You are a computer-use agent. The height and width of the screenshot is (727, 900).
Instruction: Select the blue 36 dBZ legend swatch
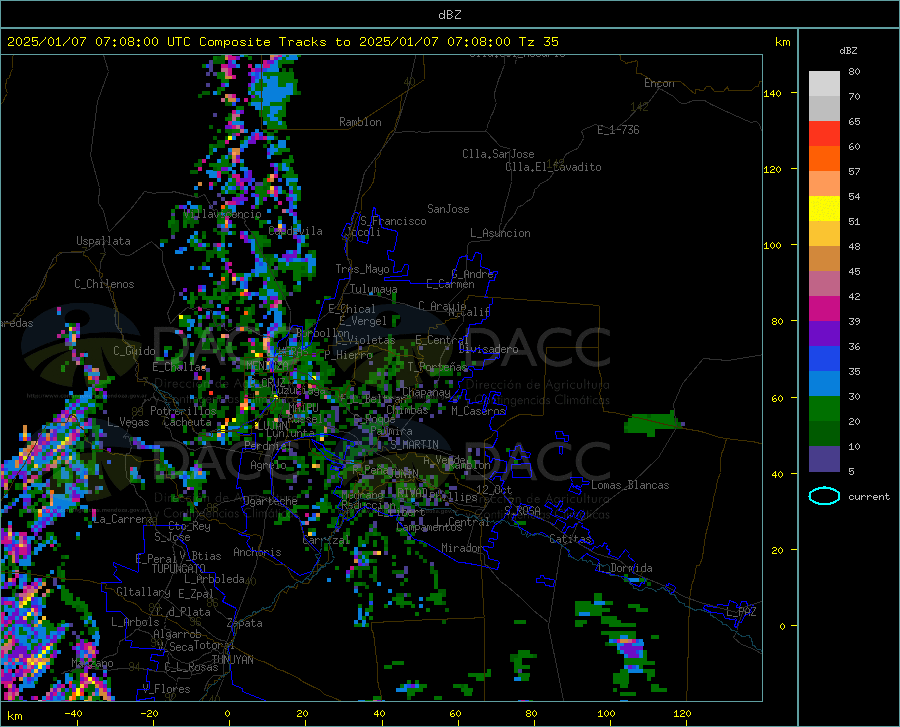[824, 359]
